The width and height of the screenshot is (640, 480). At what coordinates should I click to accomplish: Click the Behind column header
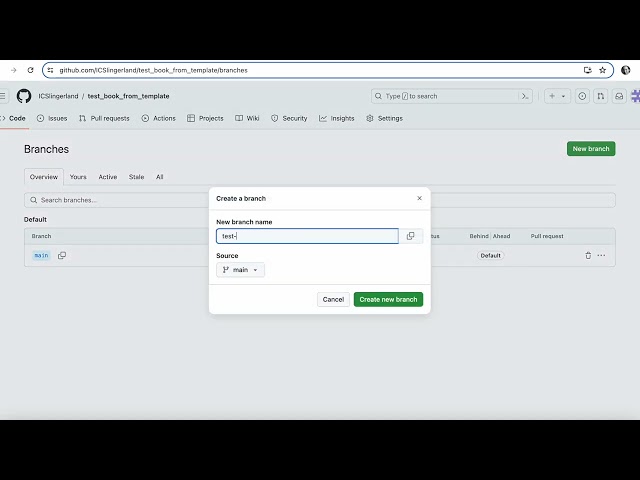(x=479, y=236)
